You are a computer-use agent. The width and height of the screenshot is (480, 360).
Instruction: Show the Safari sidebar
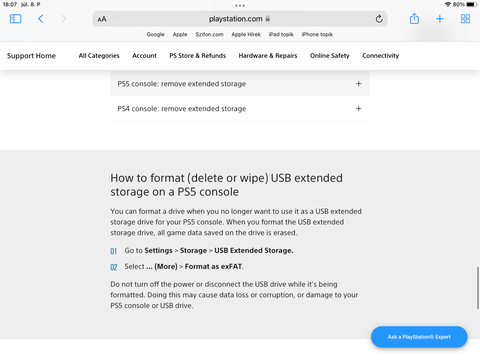click(x=15, y=19)
